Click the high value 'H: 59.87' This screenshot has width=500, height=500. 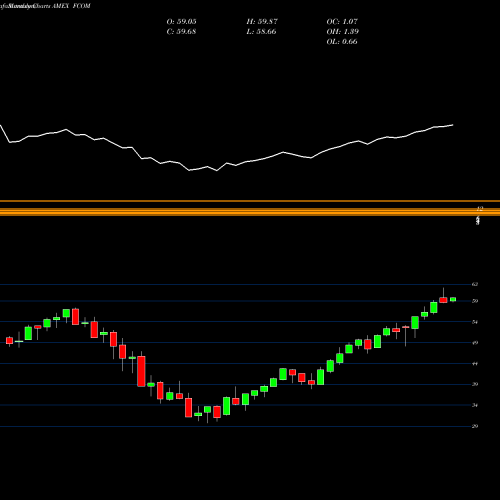pyautogui.click(x=262, y=22)
